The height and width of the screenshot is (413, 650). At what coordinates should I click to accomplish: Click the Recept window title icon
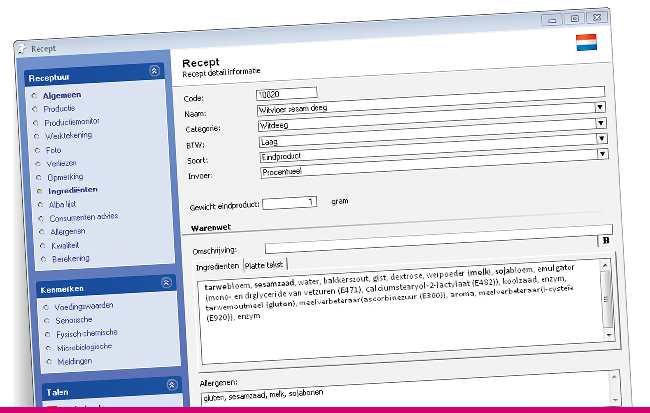(x=21, y=49)
